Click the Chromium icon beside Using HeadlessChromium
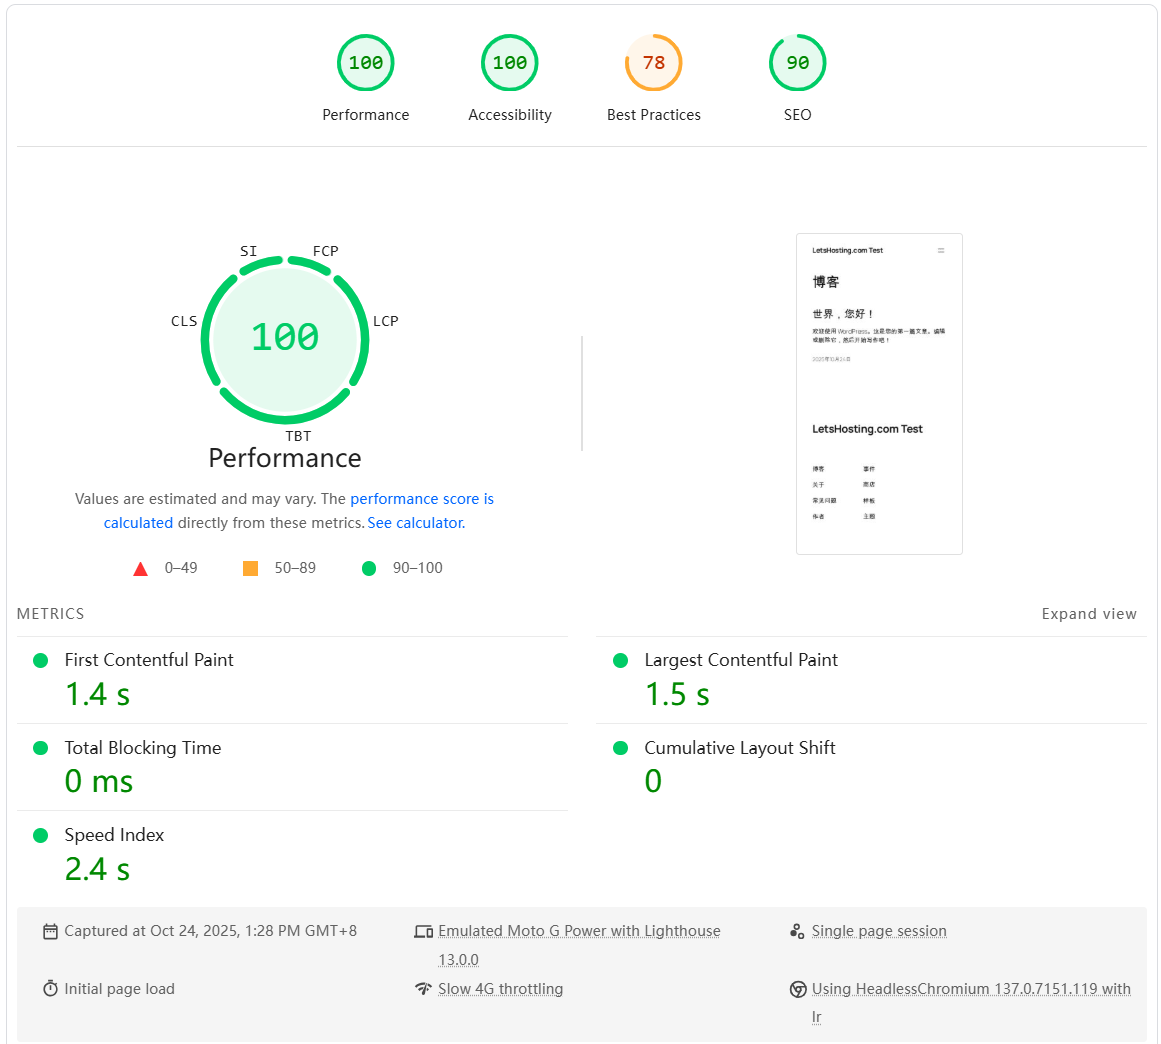This screenshot has height=1044, width=1161. [x=797, y=989]
